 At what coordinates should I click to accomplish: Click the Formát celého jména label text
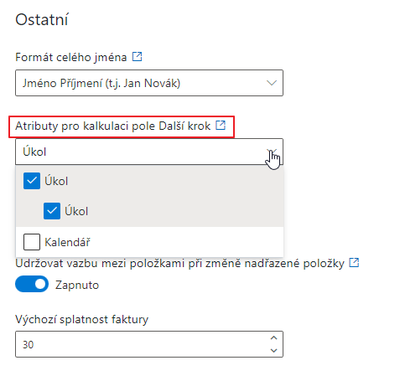pos(71,57)
